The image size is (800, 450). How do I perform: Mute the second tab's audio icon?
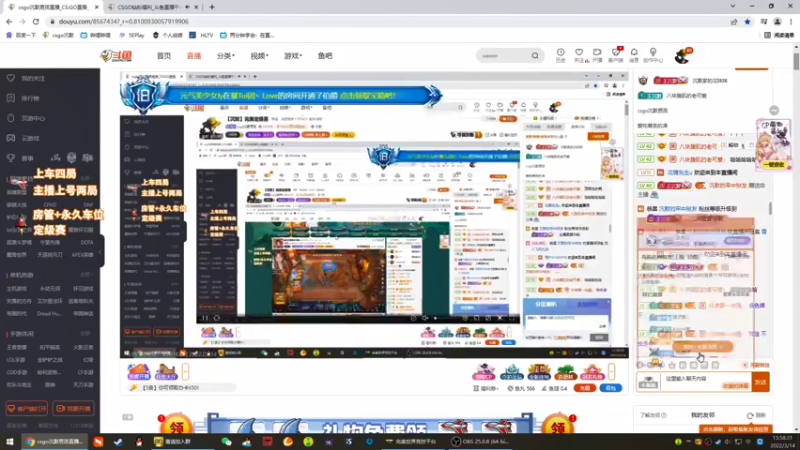188,7
